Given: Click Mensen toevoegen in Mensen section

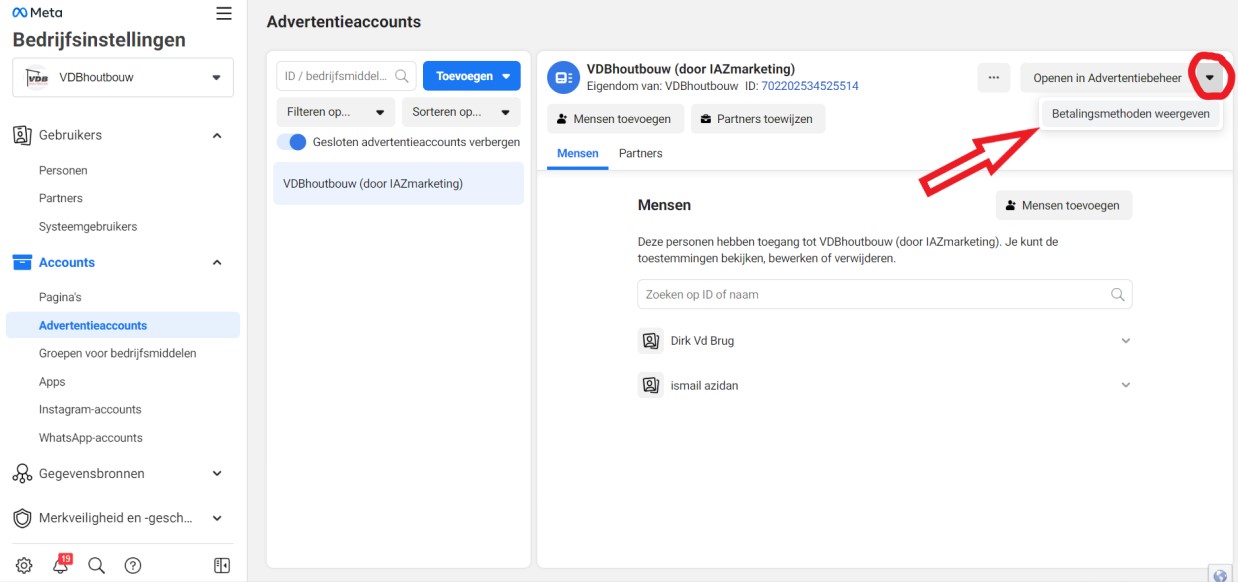Looking at the screenshot, I should click(1064, 205).
